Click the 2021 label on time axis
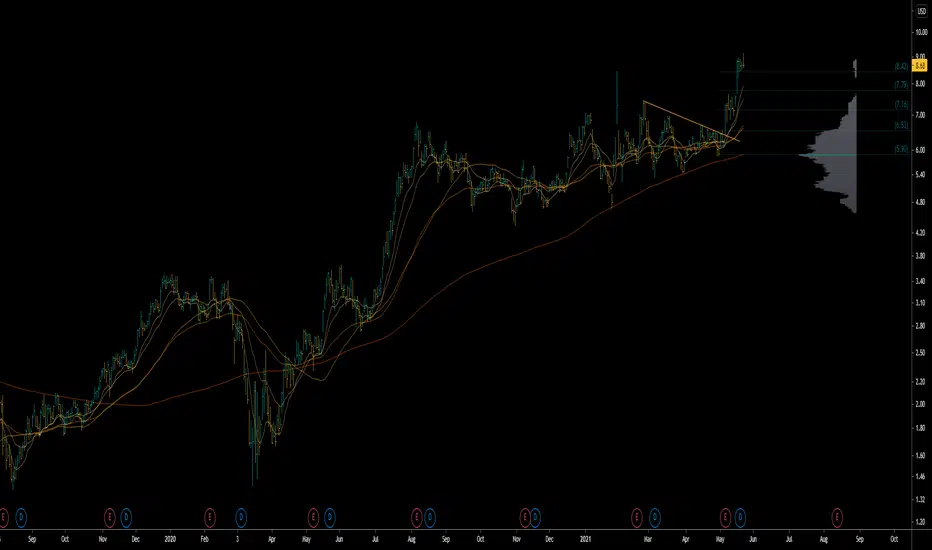 (587, 539)
